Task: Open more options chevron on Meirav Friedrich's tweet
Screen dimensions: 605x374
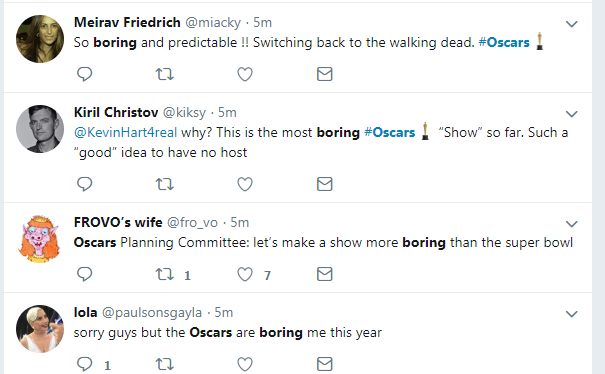Action: click(571, 24)
